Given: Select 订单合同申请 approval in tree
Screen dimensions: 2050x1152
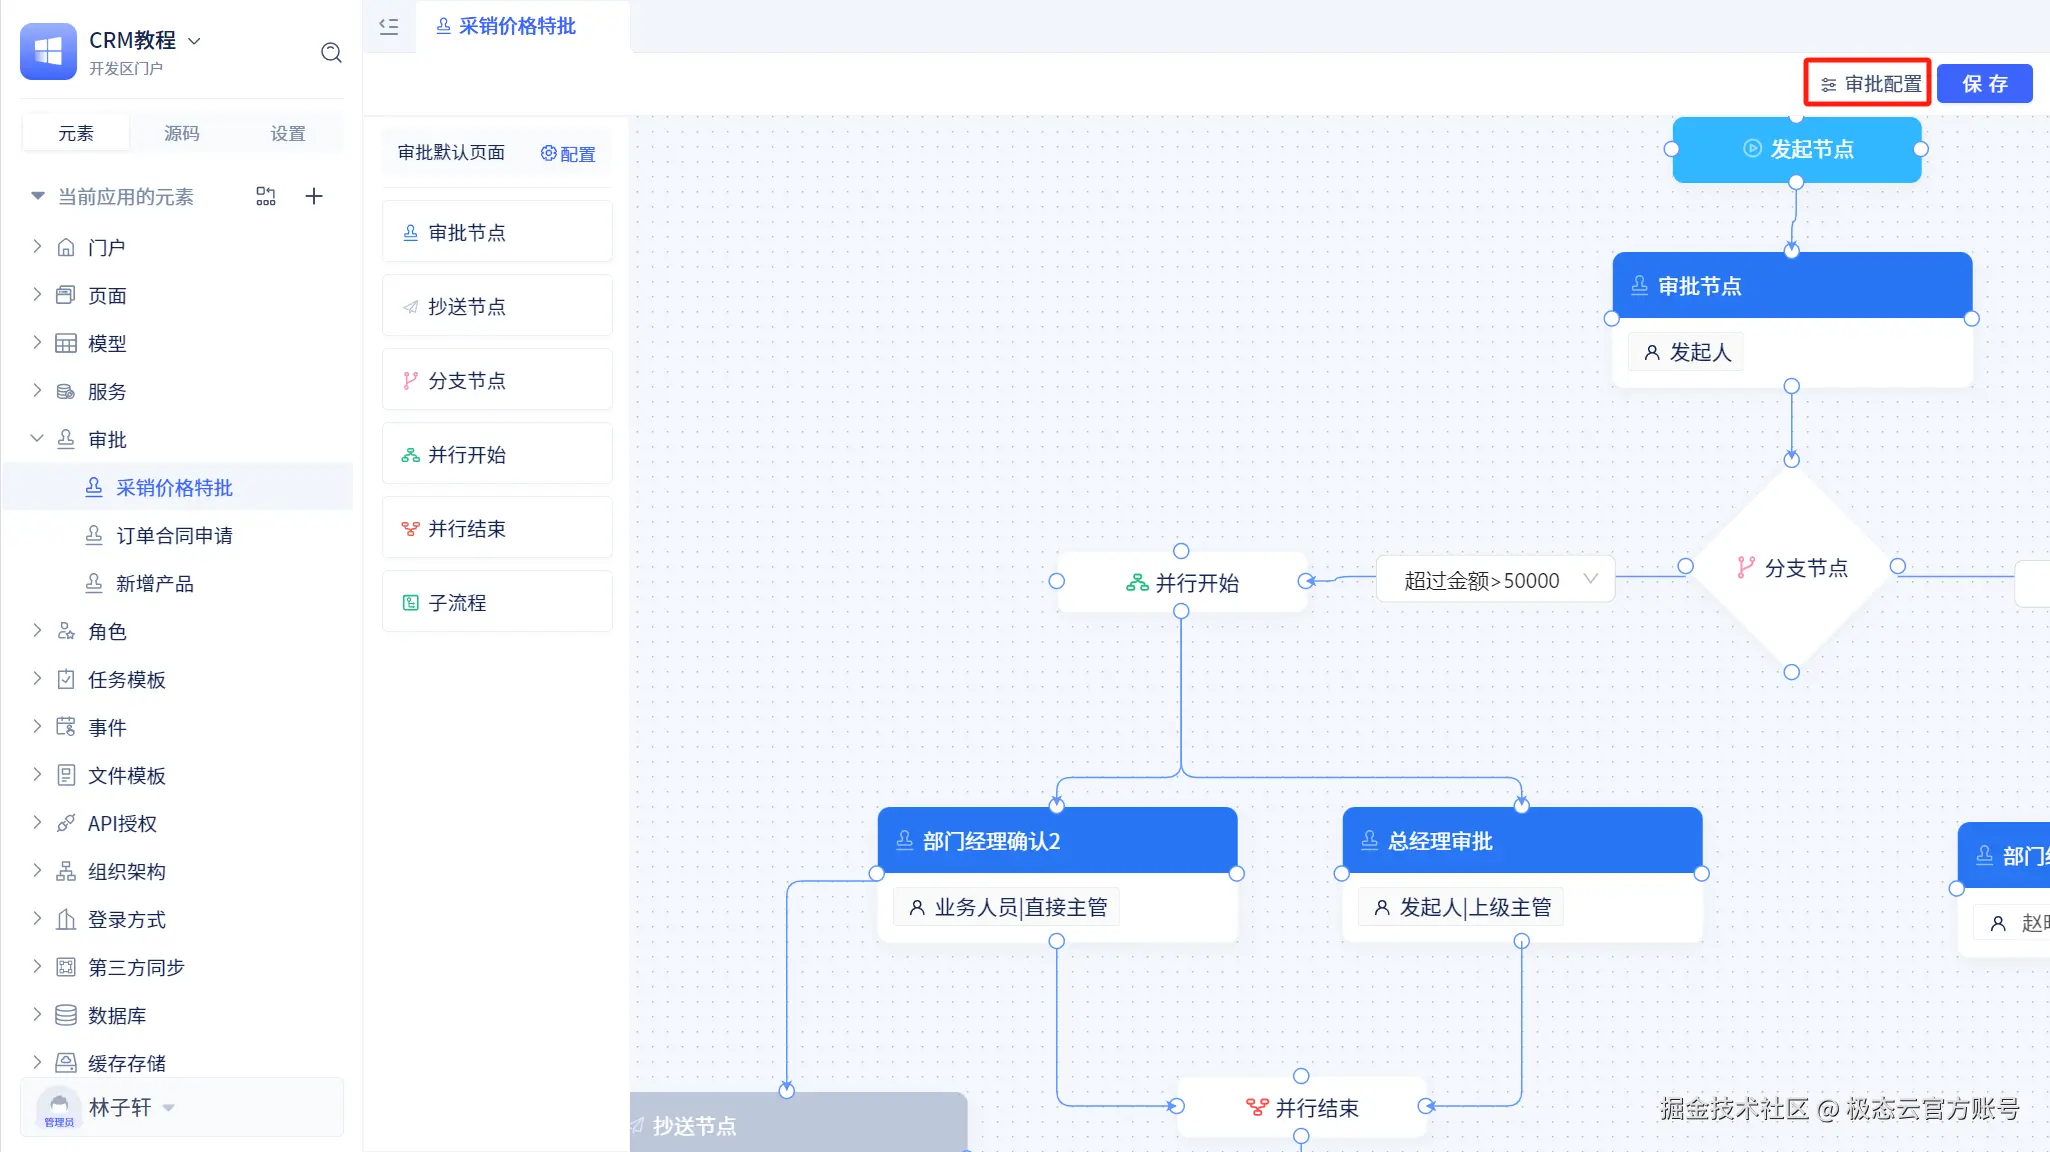Looking at the screenshot, I should [x=174, y=536].
